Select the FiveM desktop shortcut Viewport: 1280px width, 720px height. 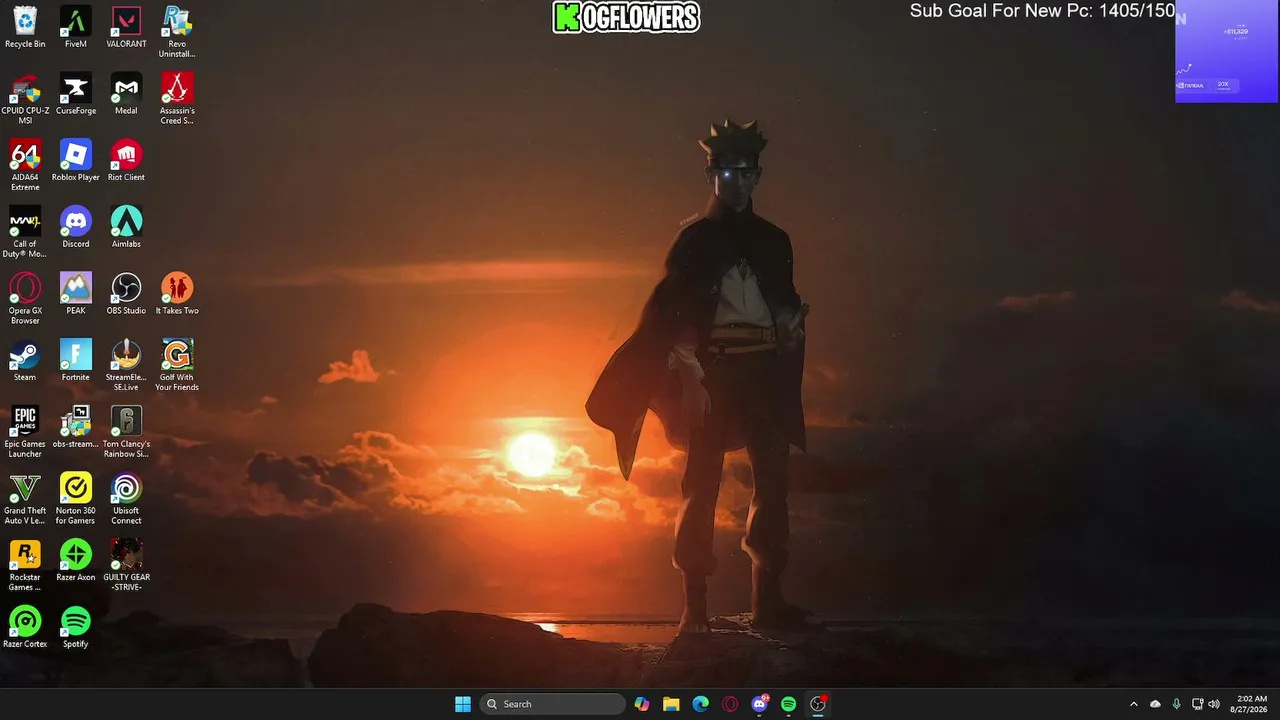click(76, 27)
